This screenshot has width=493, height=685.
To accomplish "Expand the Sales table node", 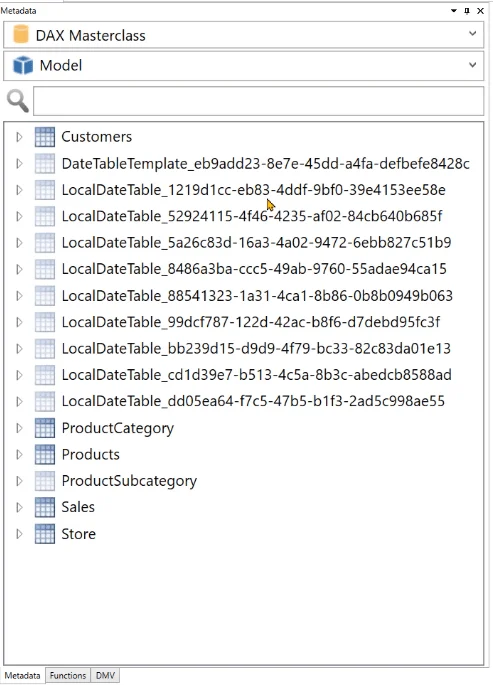I will 19,507.
